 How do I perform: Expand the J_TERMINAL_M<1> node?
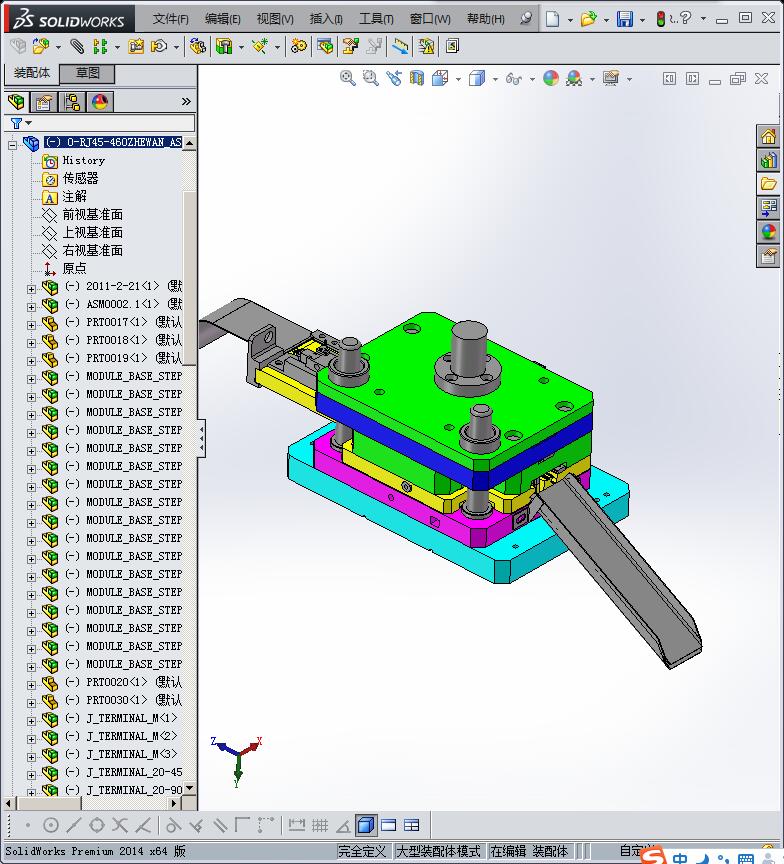click(x=31, y=721)
